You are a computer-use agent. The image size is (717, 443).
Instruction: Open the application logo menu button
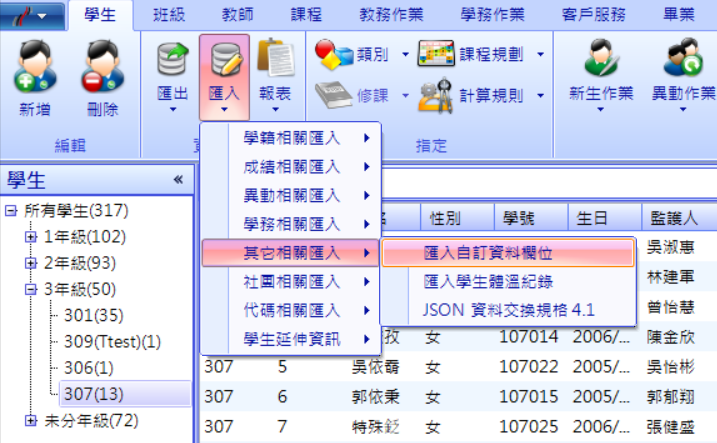(32, 16)
